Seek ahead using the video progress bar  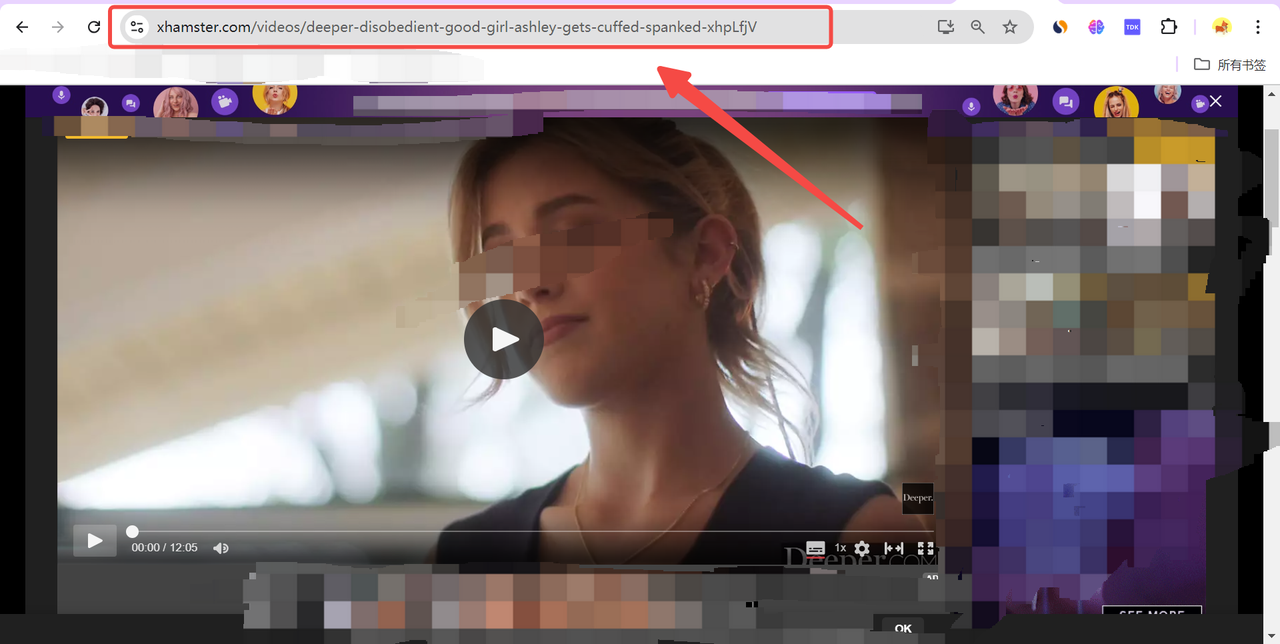point(500,531)
